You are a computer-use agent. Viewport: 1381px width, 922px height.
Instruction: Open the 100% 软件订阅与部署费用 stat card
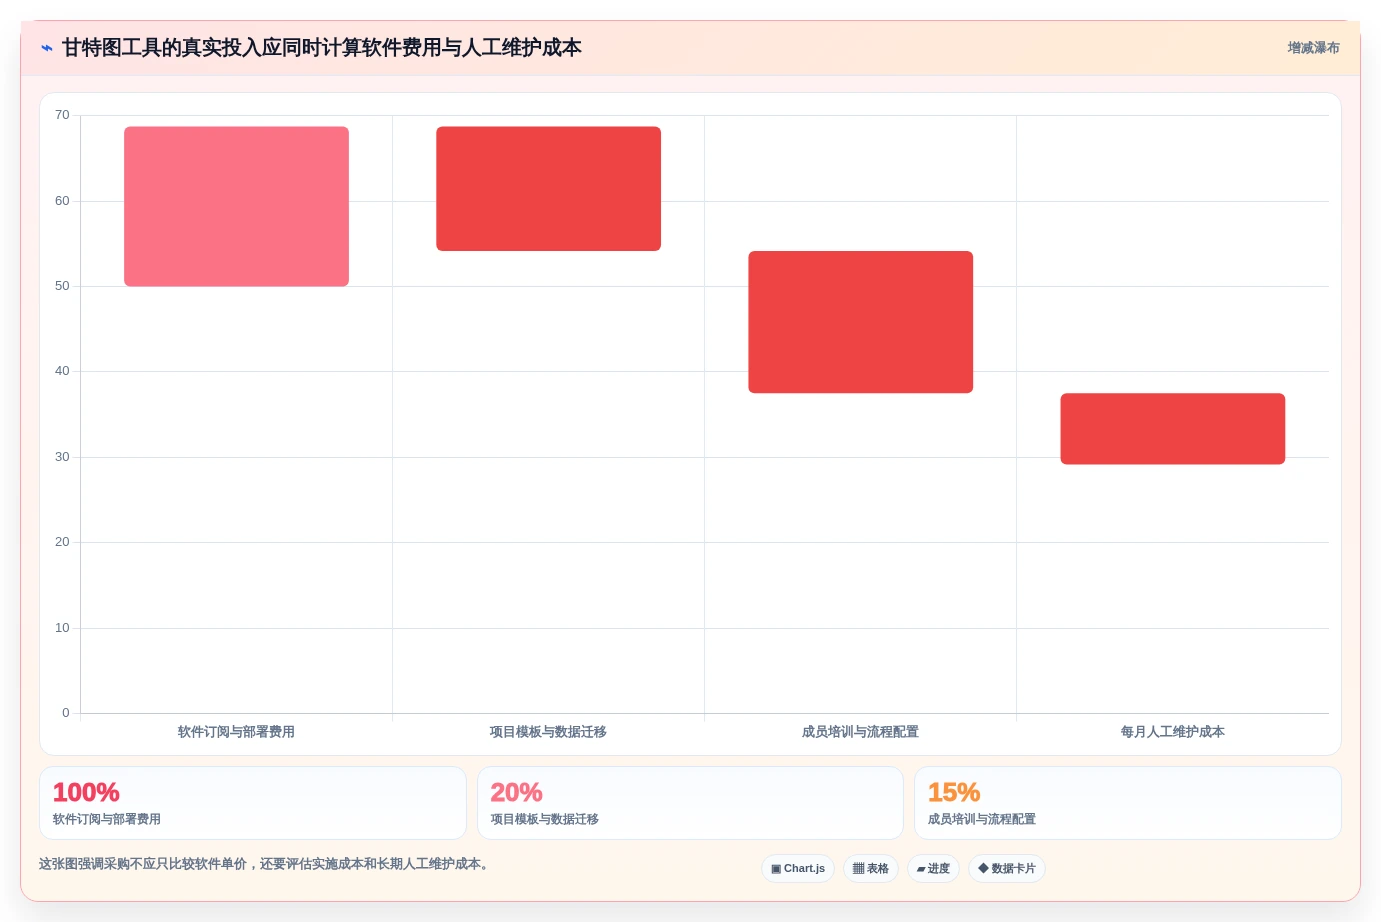click(253, 803)
